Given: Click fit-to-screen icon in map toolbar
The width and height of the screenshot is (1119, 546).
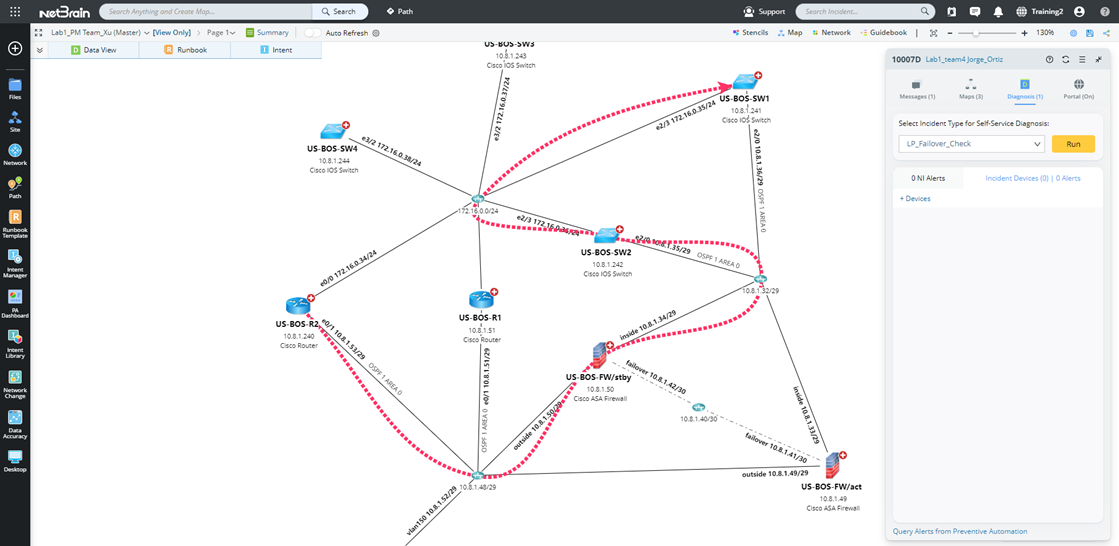Looking at the screenshot, I should pos(933,33).
